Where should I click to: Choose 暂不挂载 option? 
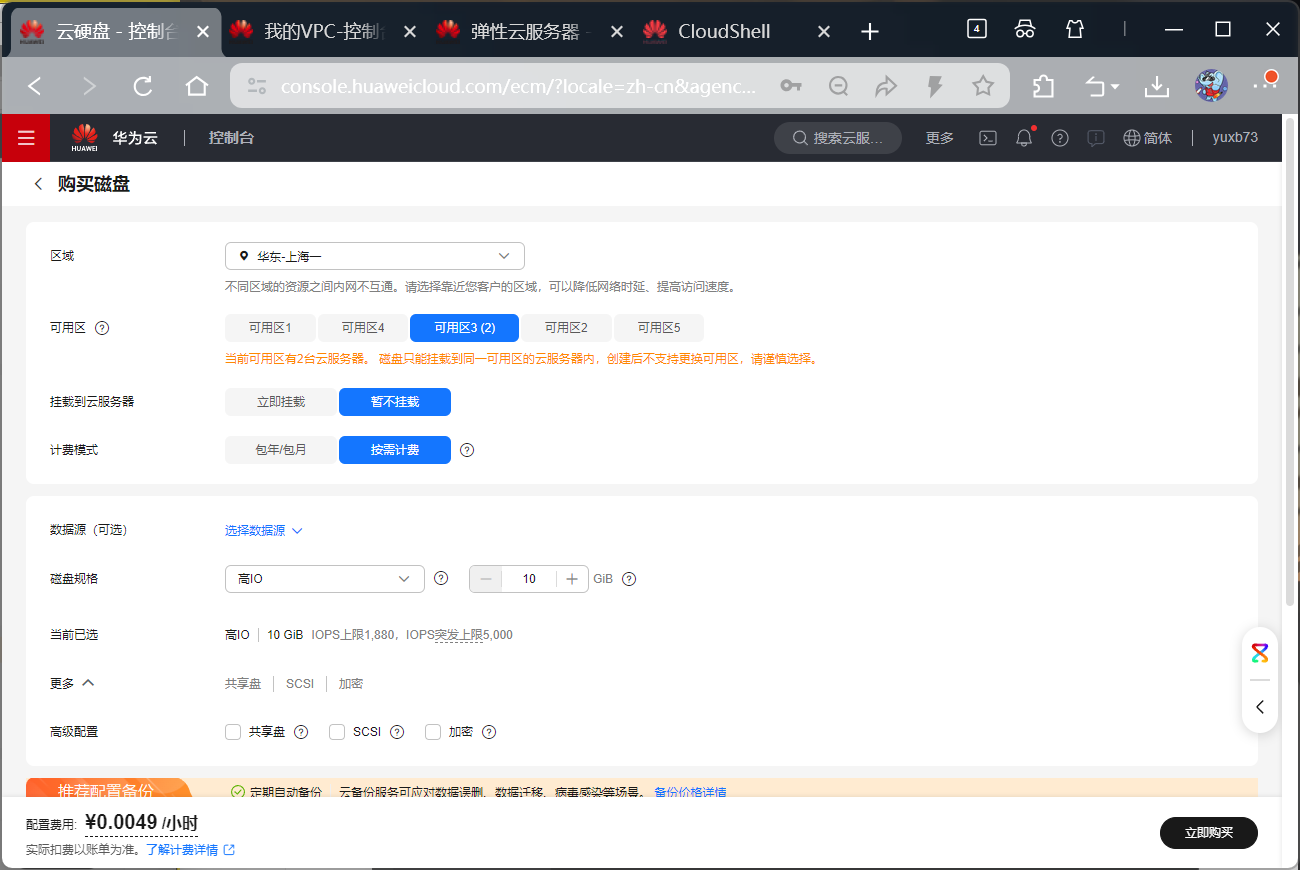pos(395,402)
